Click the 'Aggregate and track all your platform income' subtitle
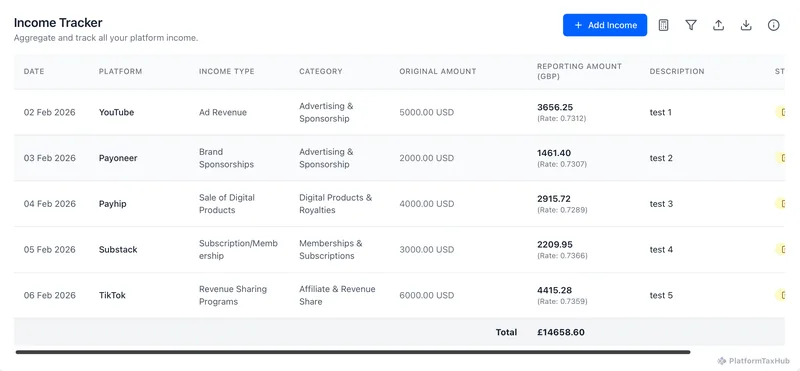 [x=106, y=38]
